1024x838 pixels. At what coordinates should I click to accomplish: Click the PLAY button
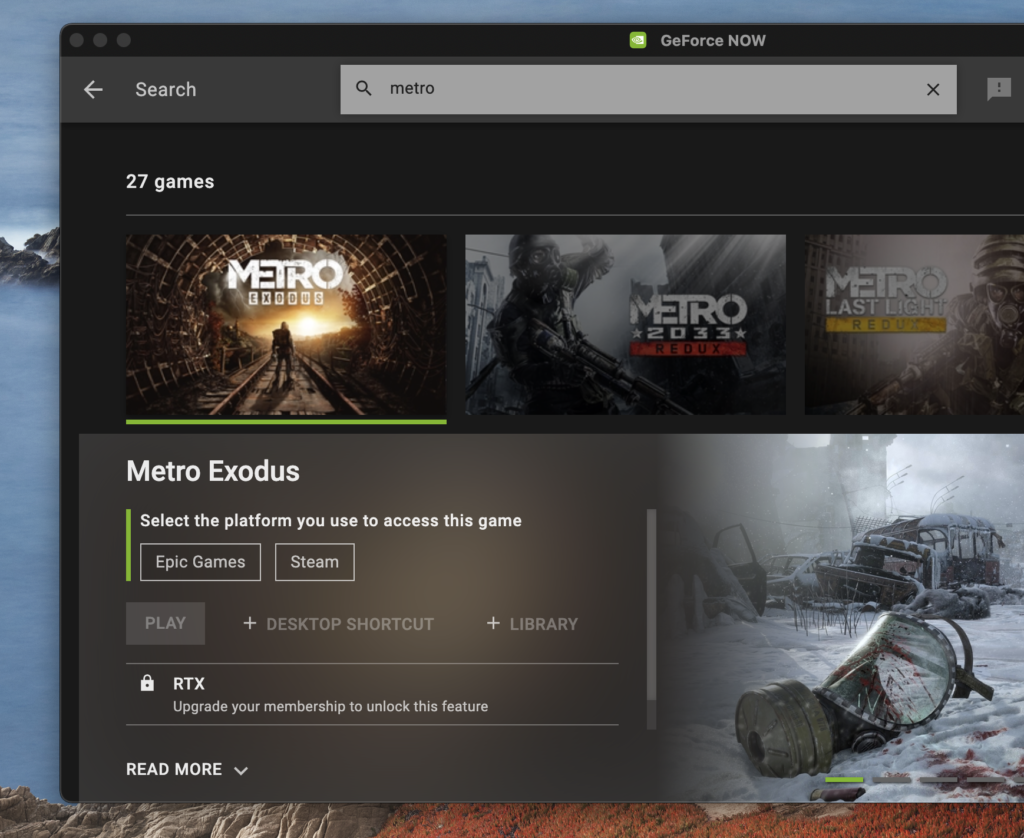pos(165,623)
